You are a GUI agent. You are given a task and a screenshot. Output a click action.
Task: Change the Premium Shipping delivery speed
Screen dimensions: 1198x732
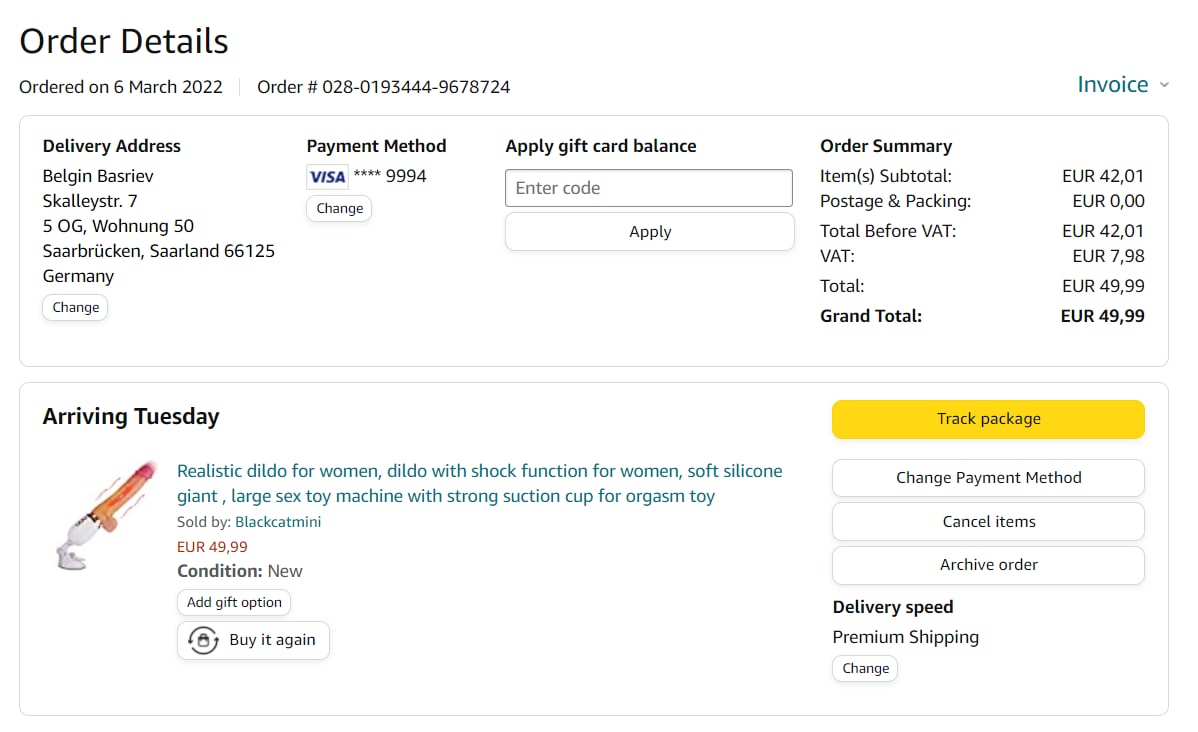coord(865,668)
